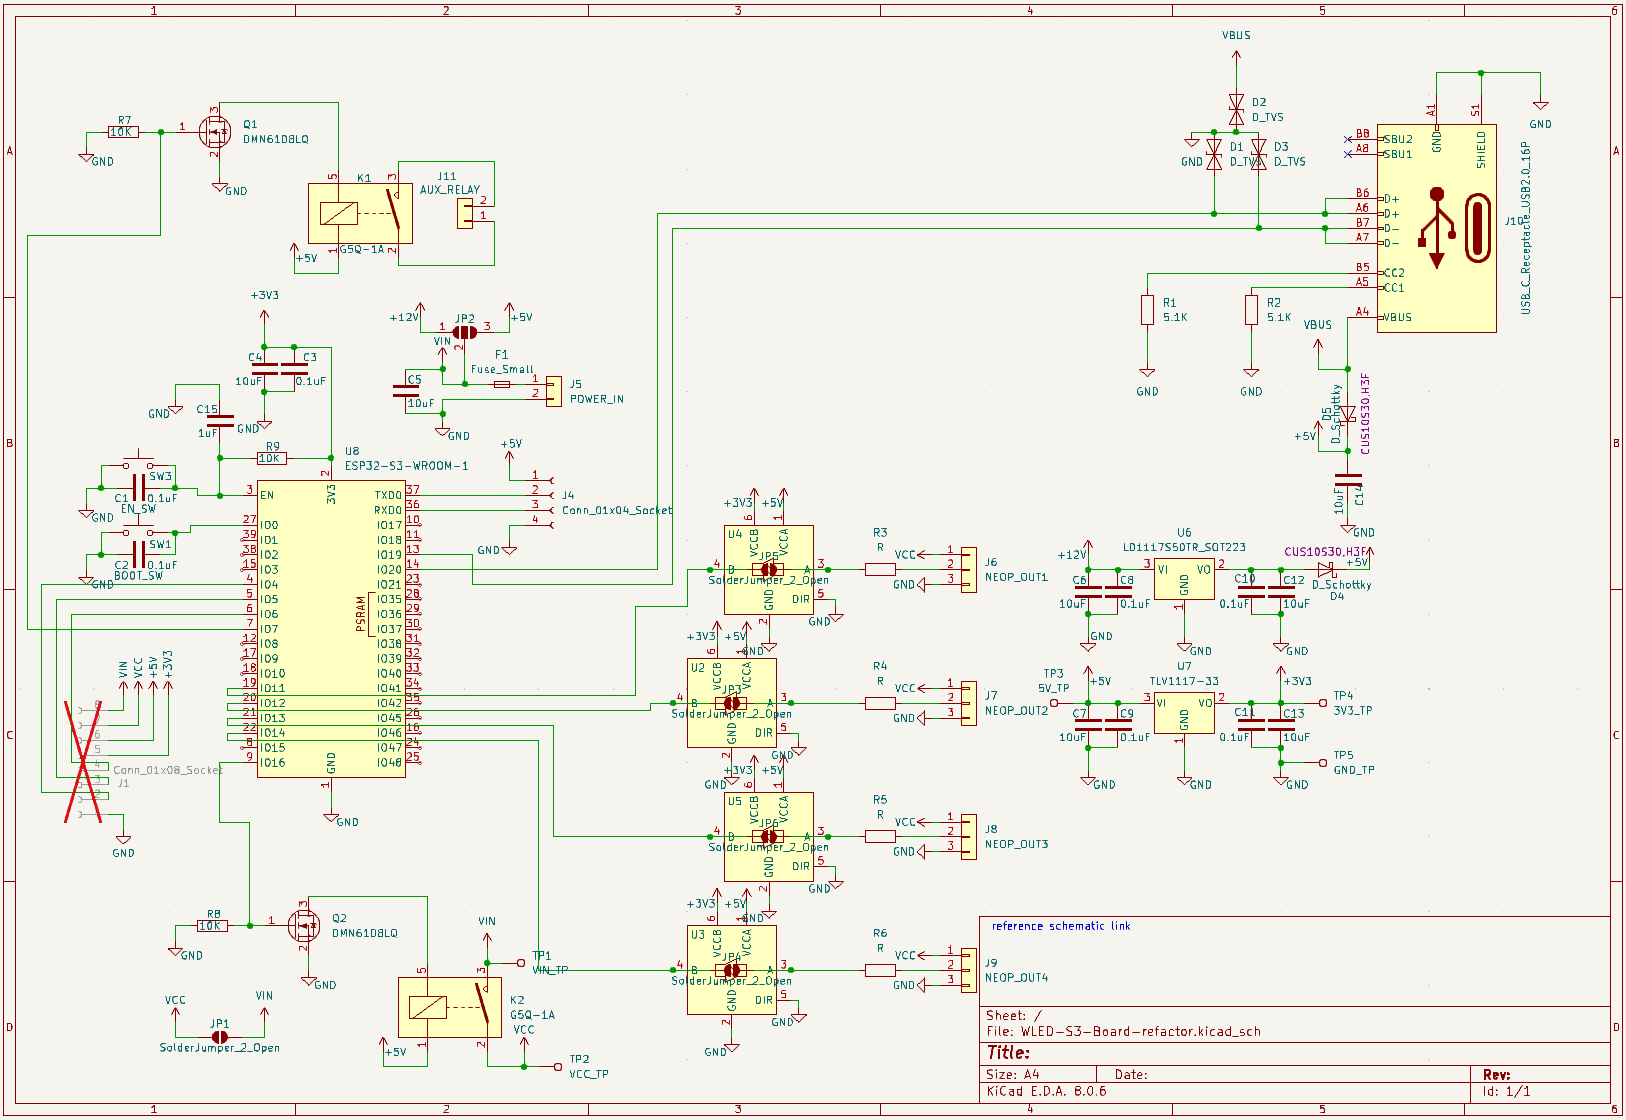This screenshot has height=1120, width=1626.
Task: Click the J7 NEOP_OUT2 connector symbol
Action: [x=968, y=703]
